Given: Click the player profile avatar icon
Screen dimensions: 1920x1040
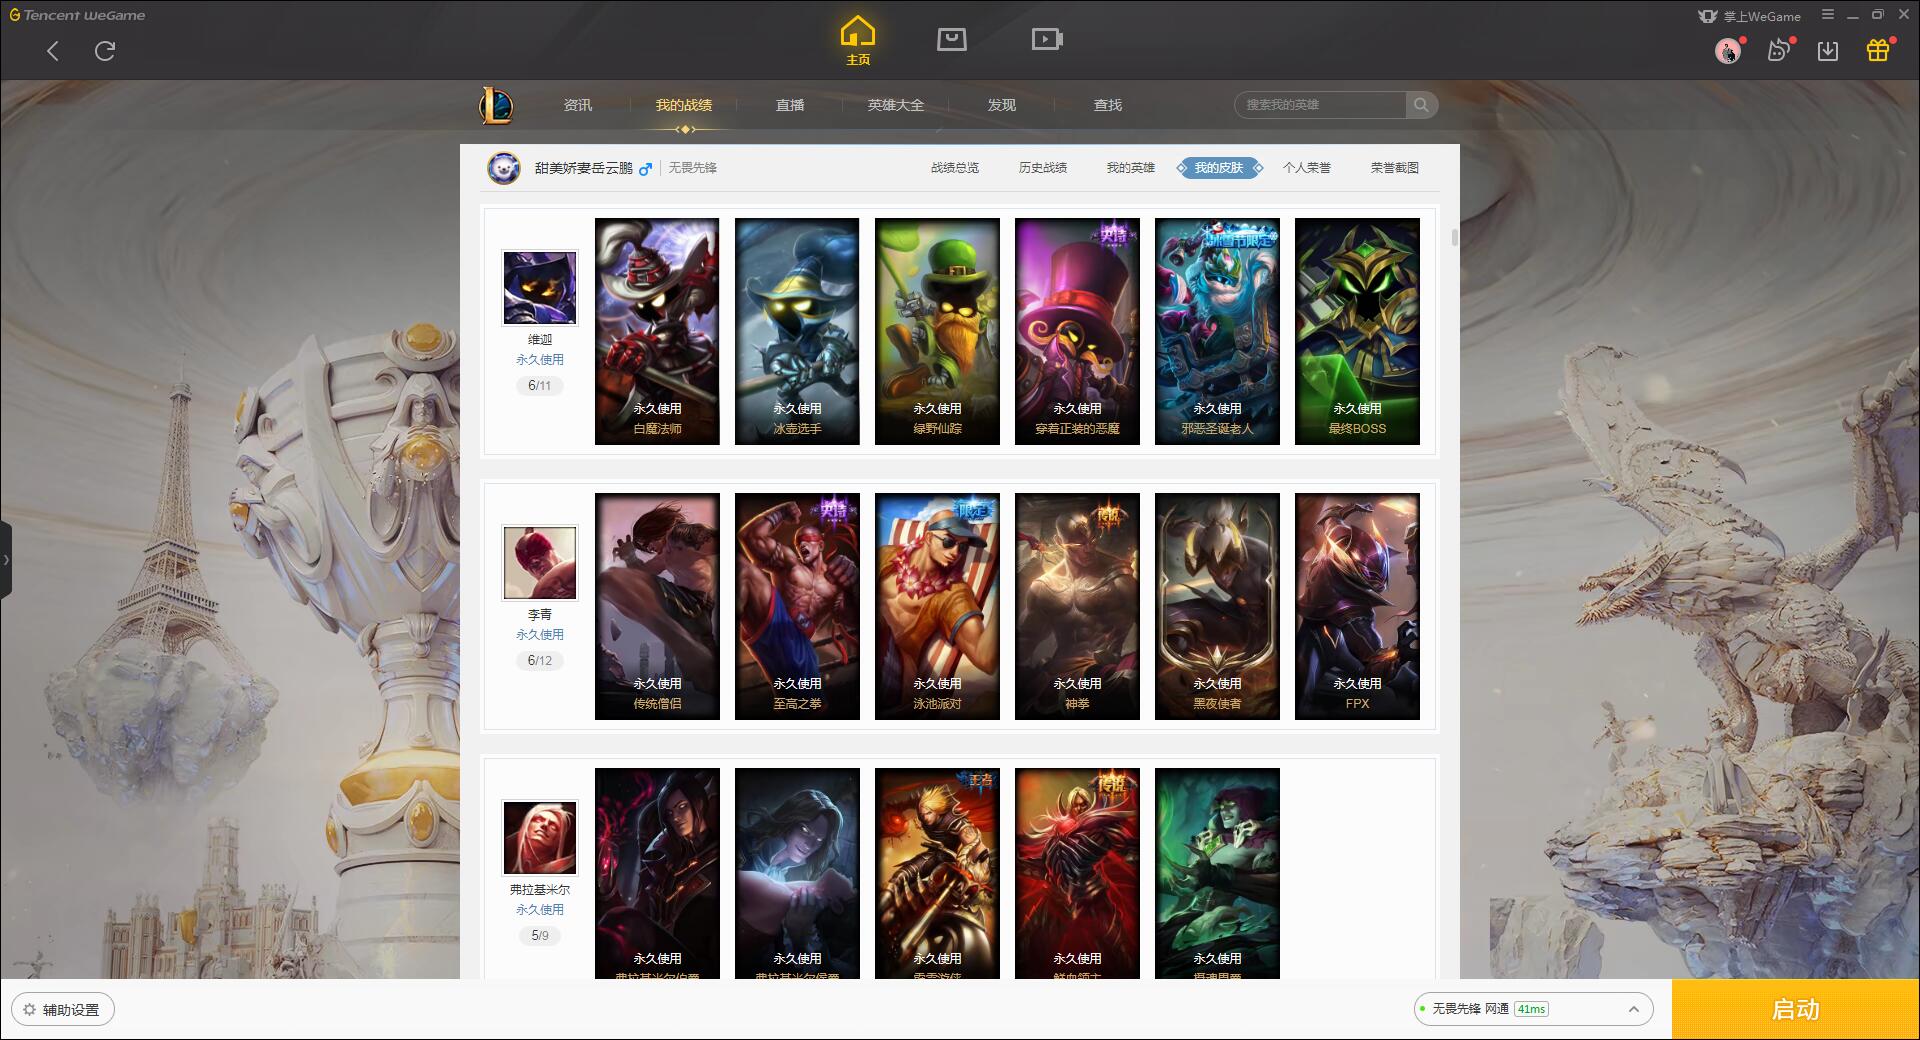Looking at the screenshot, I should (504, 168).
